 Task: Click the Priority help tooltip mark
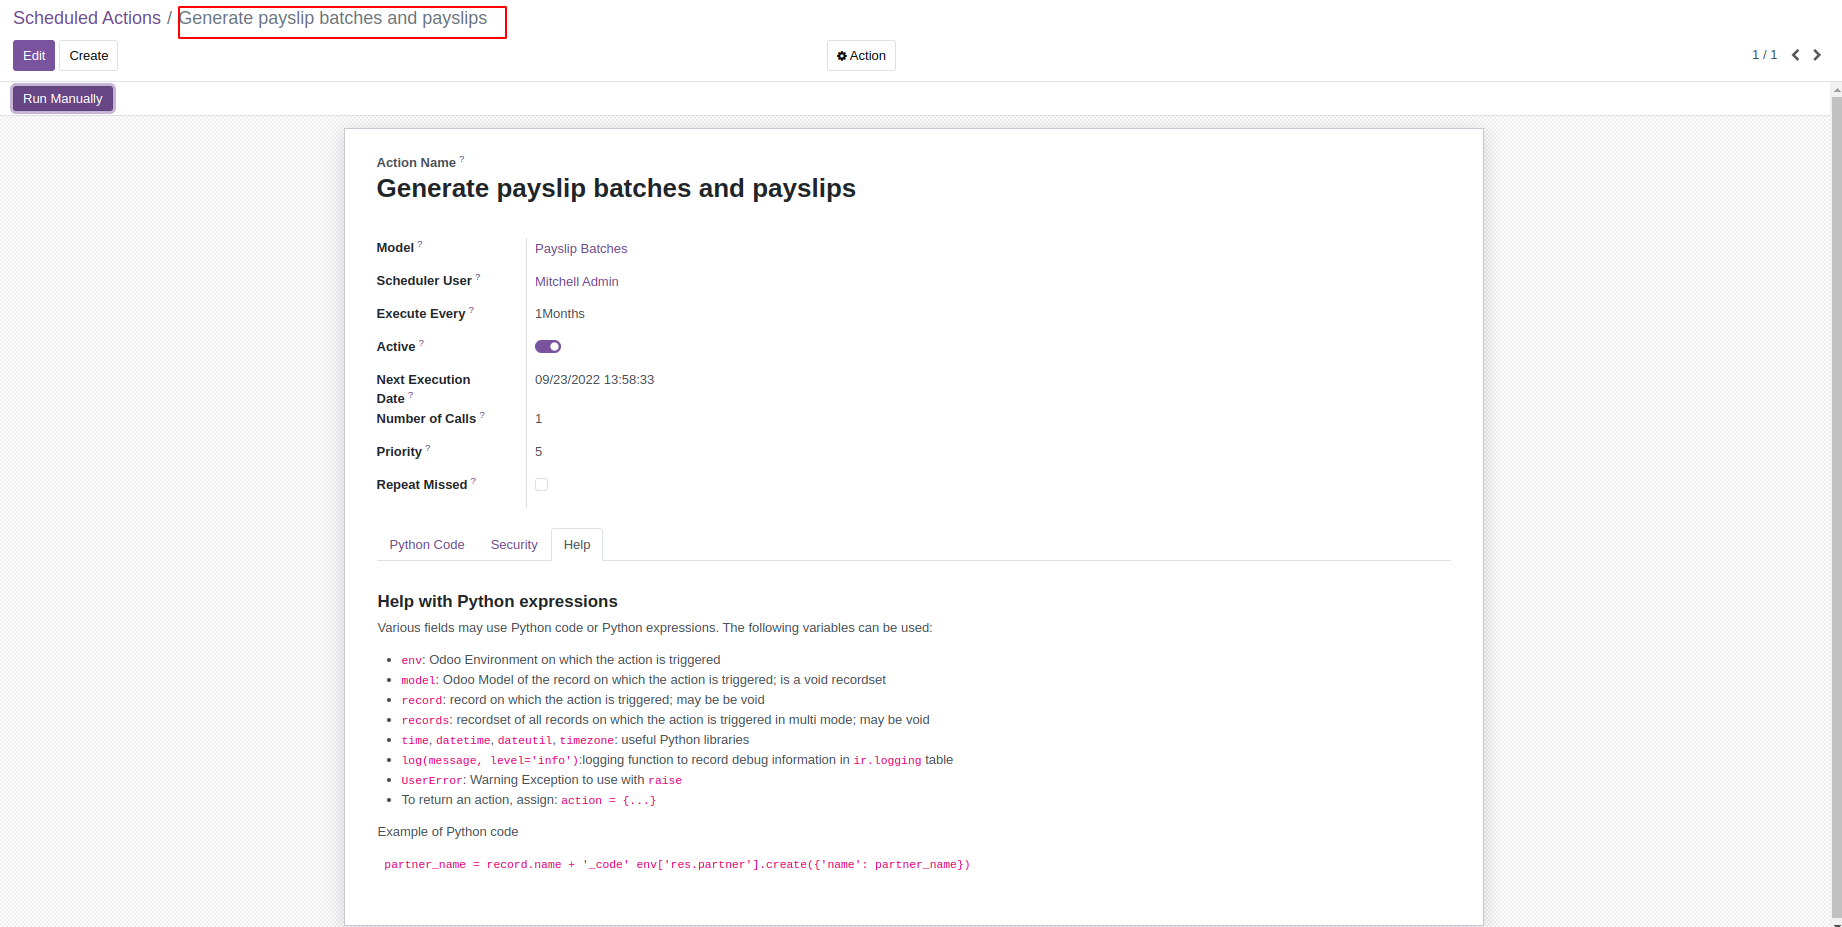[x=428, y=448]
